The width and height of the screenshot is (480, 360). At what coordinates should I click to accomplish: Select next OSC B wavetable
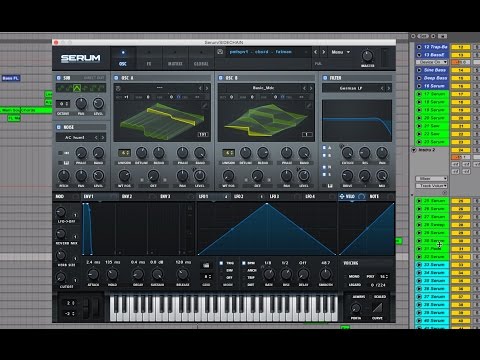(311, 88)
